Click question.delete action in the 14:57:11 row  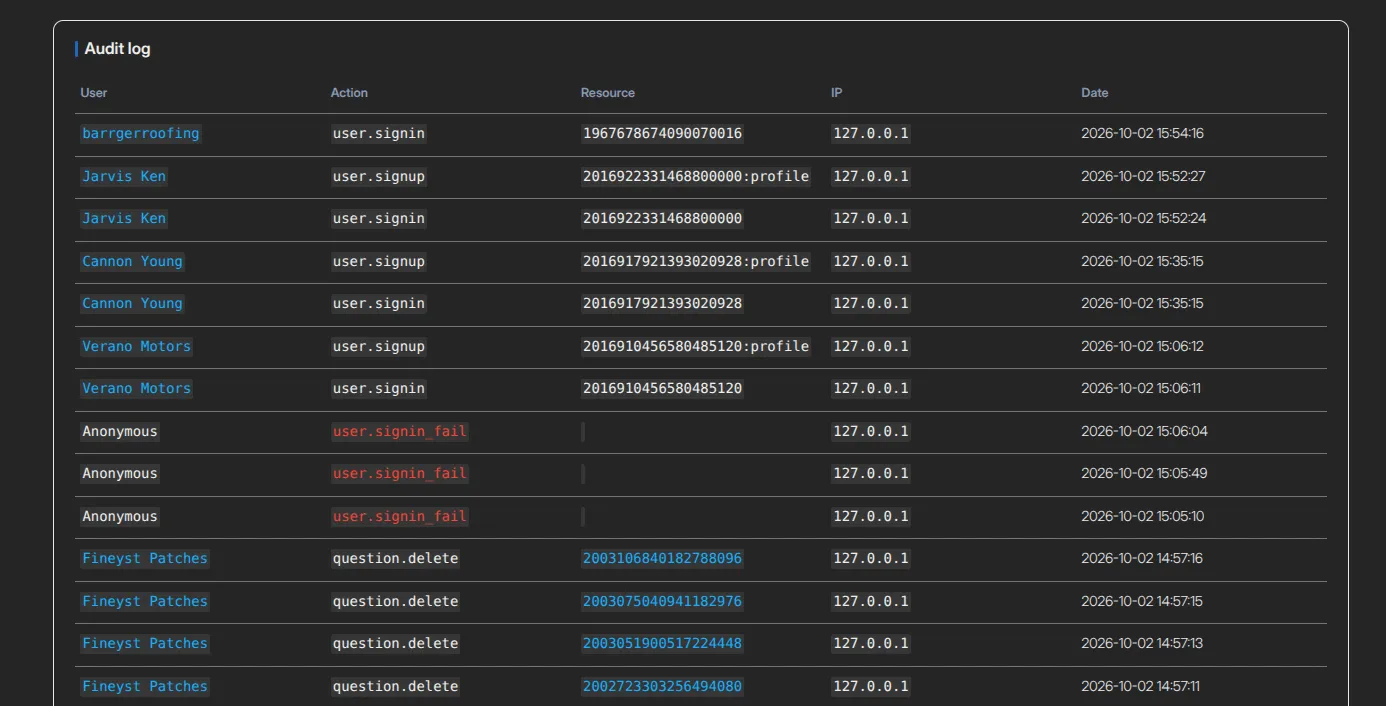[x=396, y=686]
